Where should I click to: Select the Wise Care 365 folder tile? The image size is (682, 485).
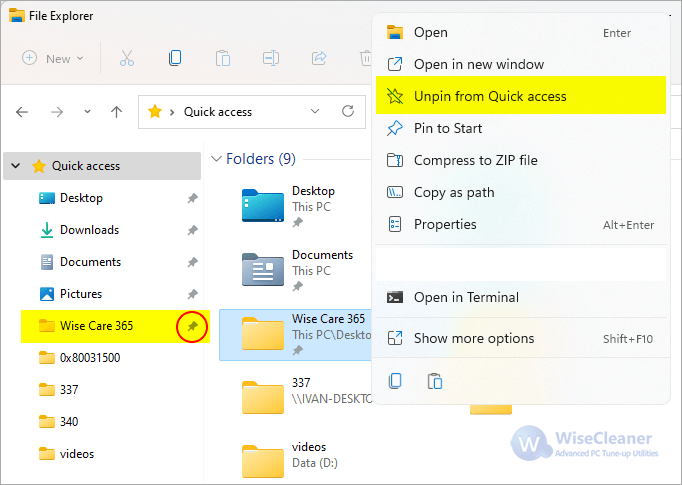295,335
